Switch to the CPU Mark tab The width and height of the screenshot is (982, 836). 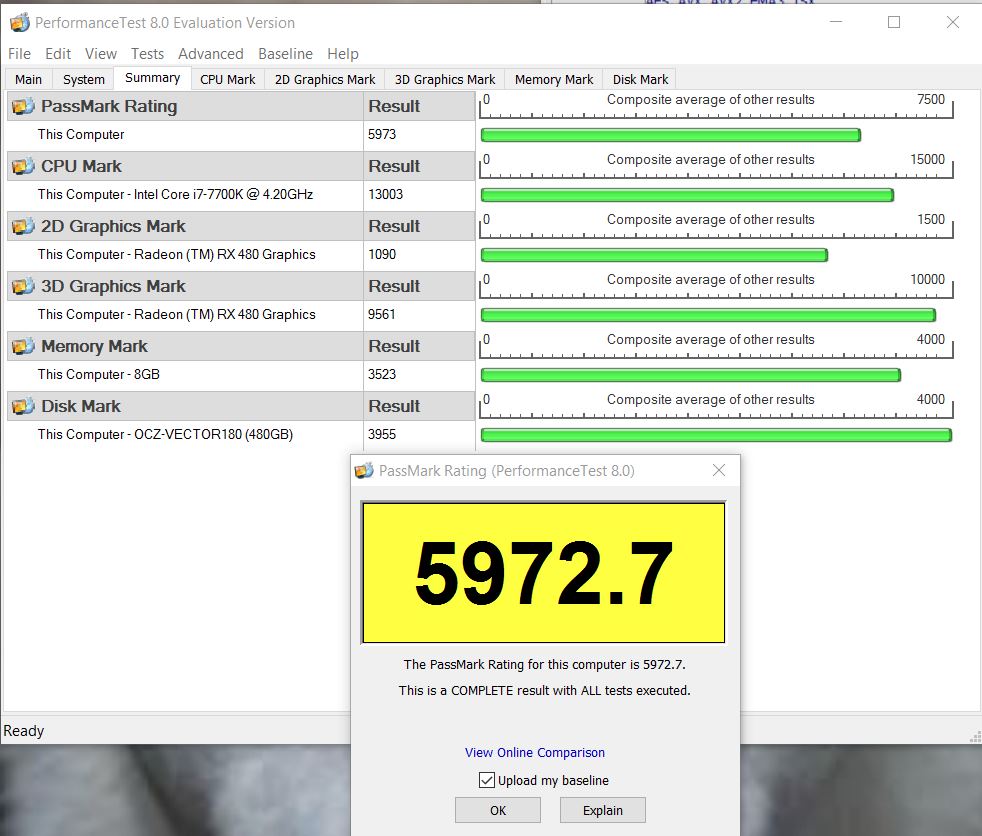pos(227,80)
